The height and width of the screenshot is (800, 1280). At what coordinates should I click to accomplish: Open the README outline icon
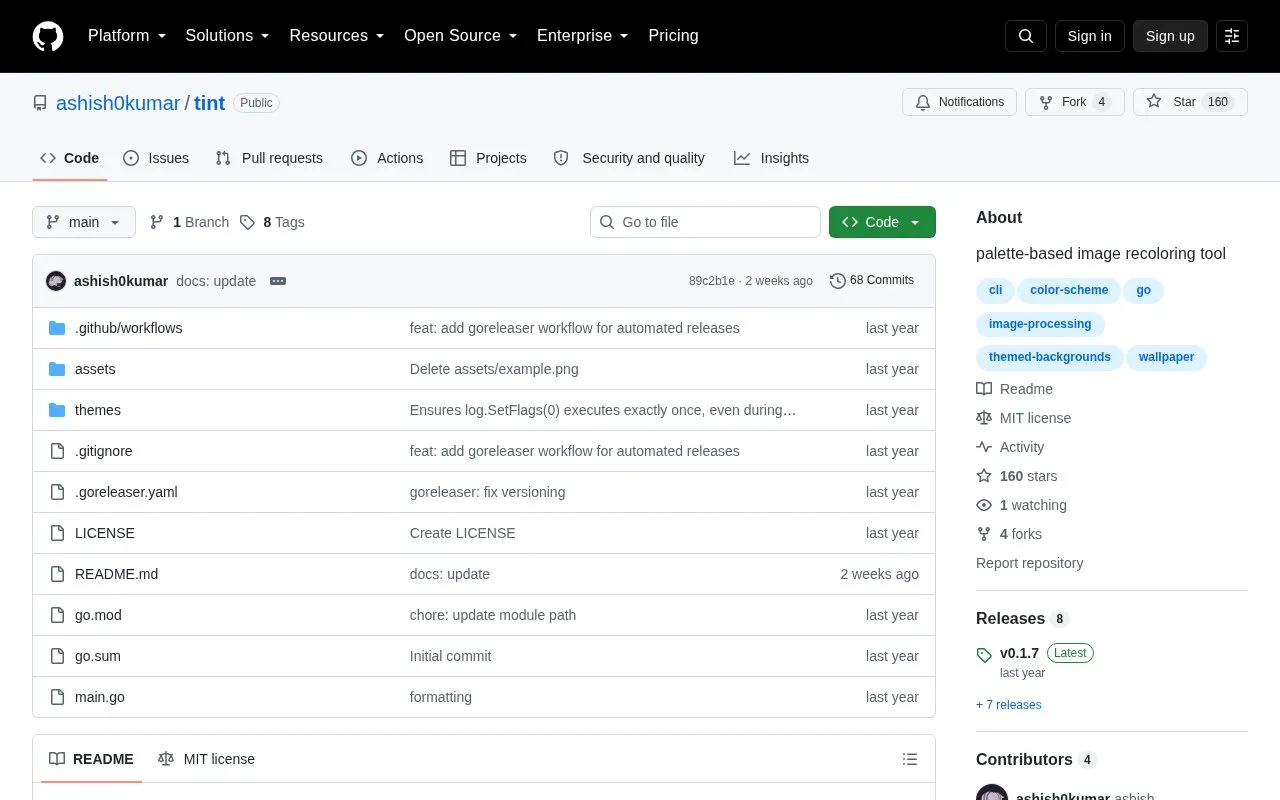(910, 759)
